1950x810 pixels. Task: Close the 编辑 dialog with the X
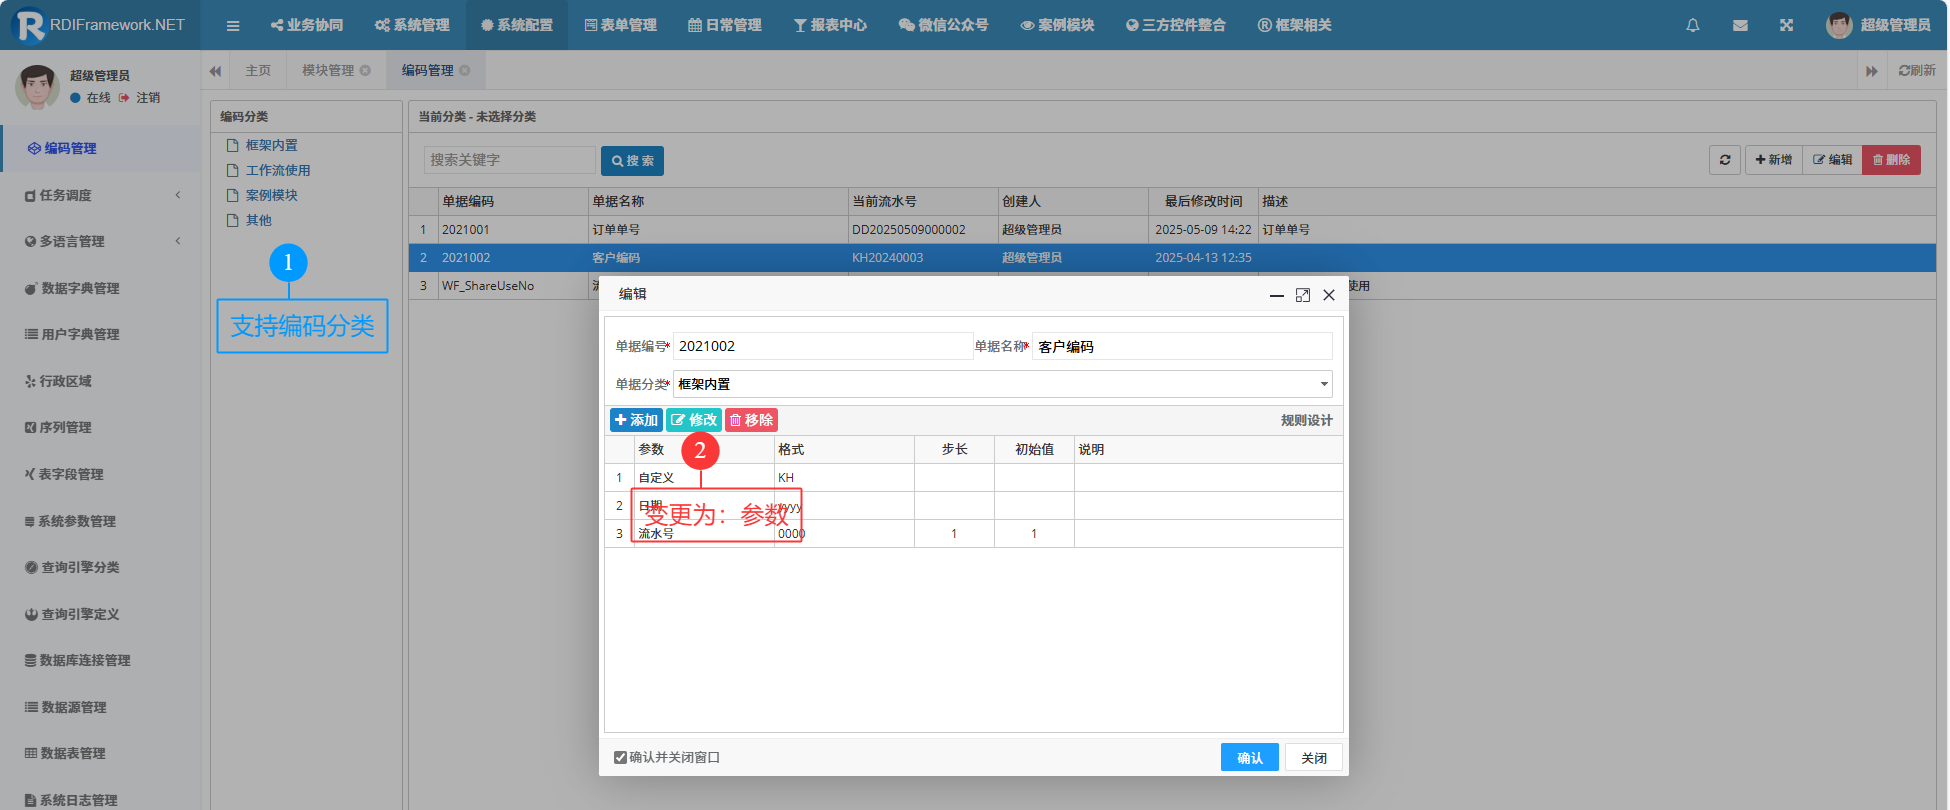tap(1329, 295)
